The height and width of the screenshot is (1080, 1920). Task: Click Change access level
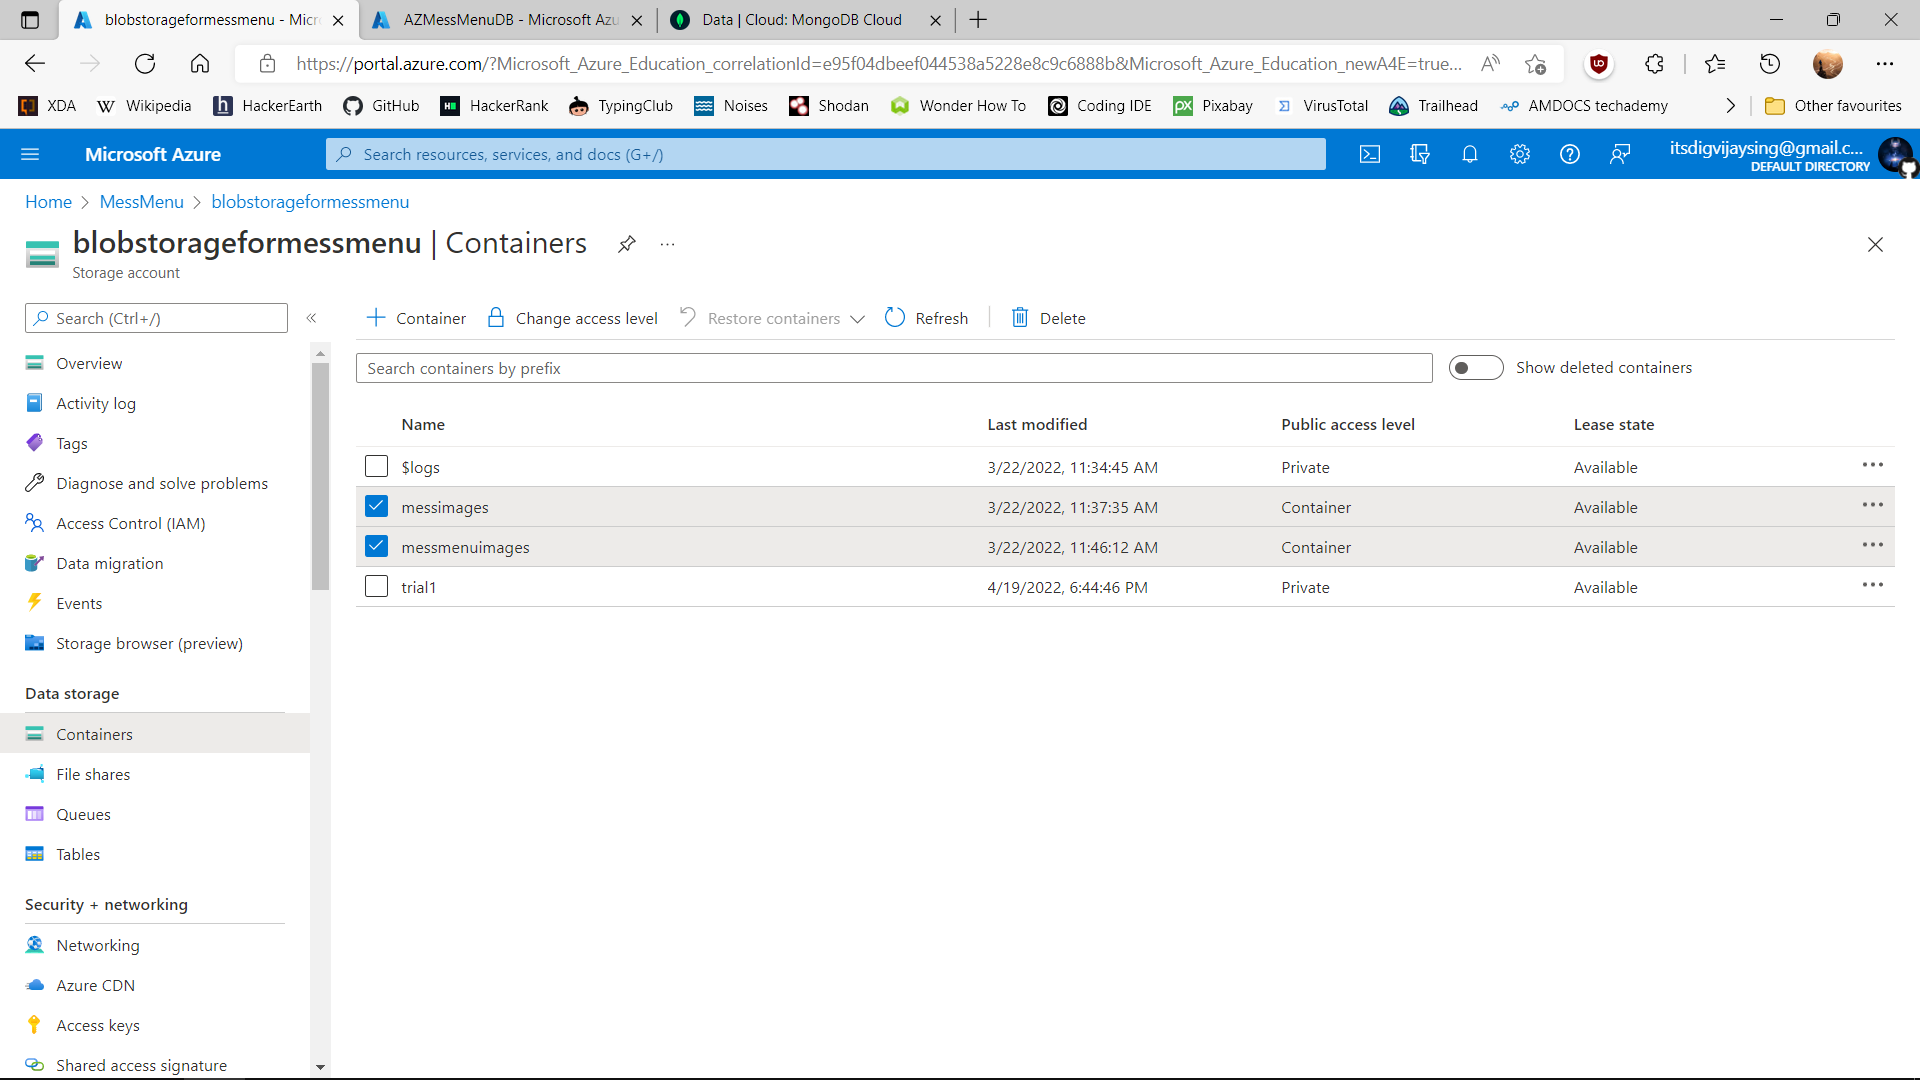click(x=586, y=317)
